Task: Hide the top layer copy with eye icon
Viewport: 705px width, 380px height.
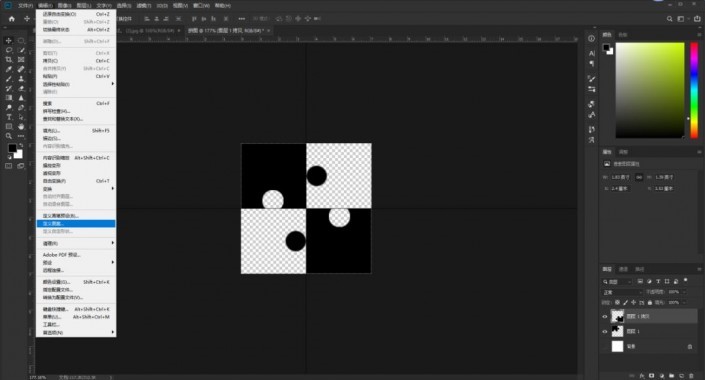Action: tap(605, 317)
